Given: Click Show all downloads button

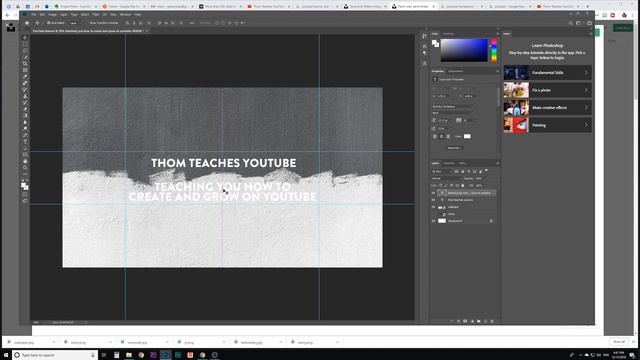Looking at the screenshot, I should pyautogui.click(x=619, y=342).
